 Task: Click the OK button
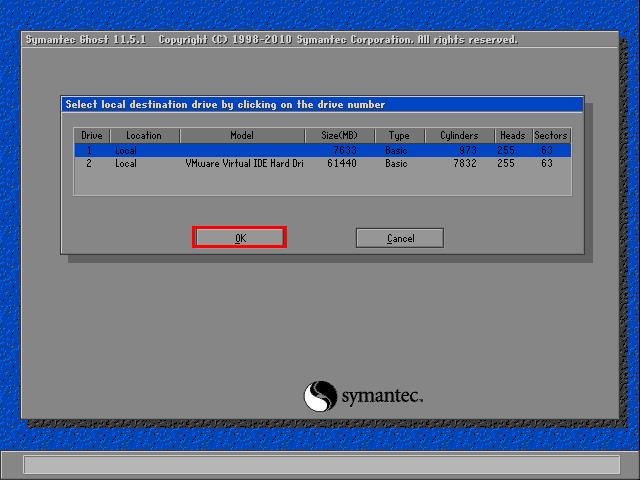tap(240, 238)
